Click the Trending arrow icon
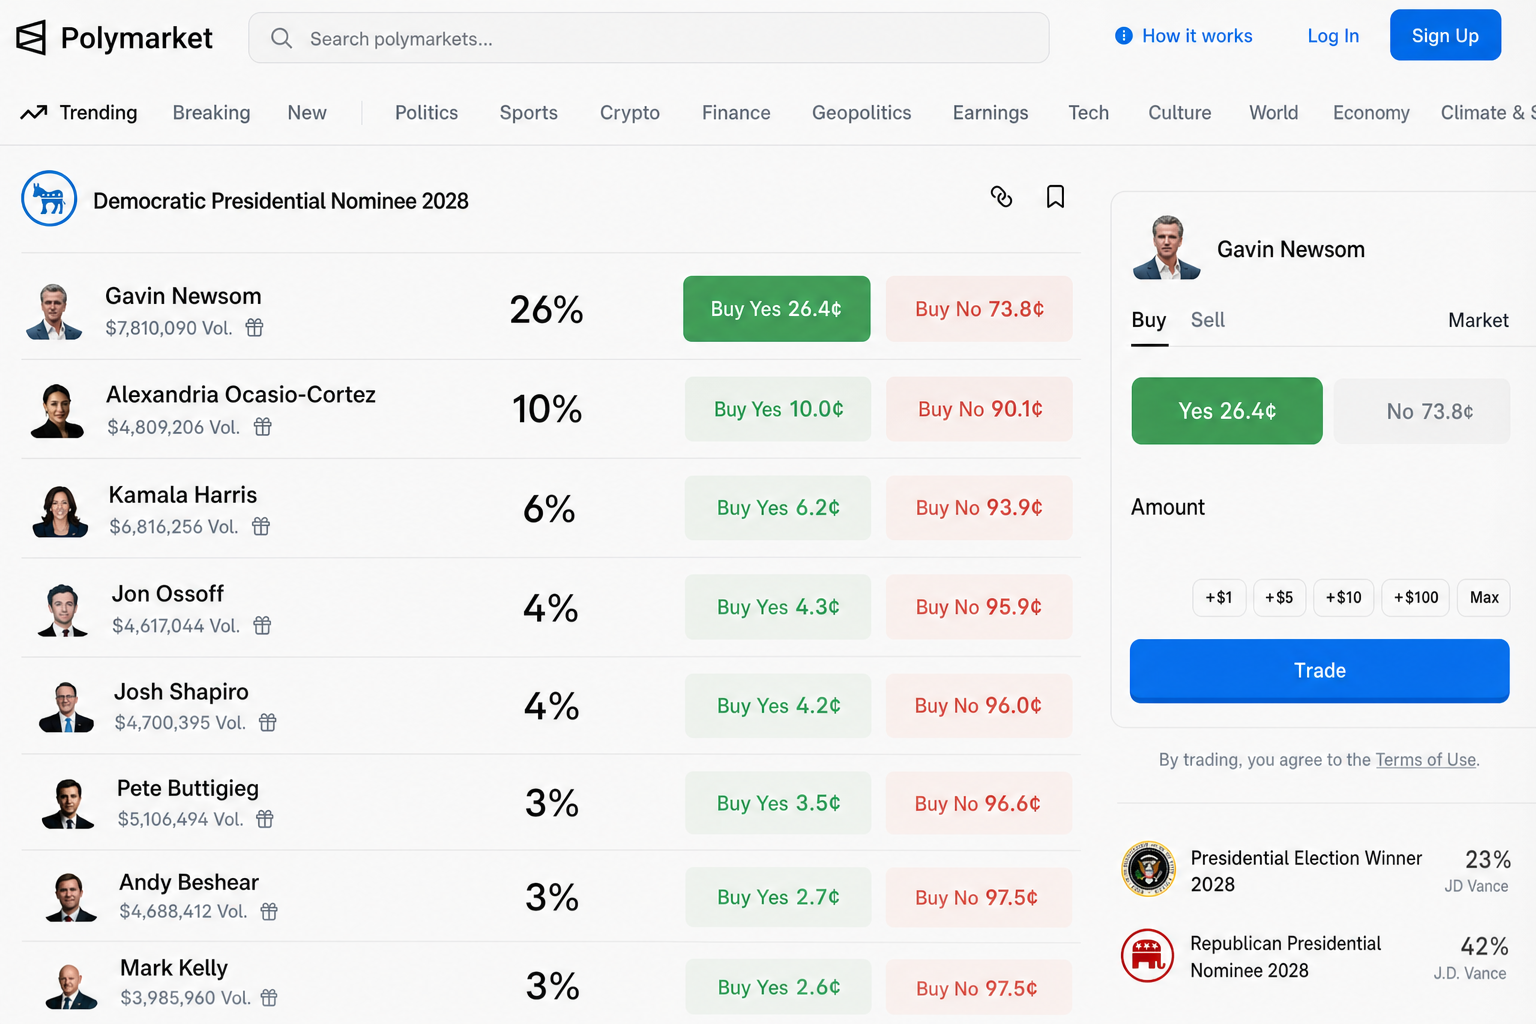The width and height of the screenshot is (1536, 1024). 34,113
